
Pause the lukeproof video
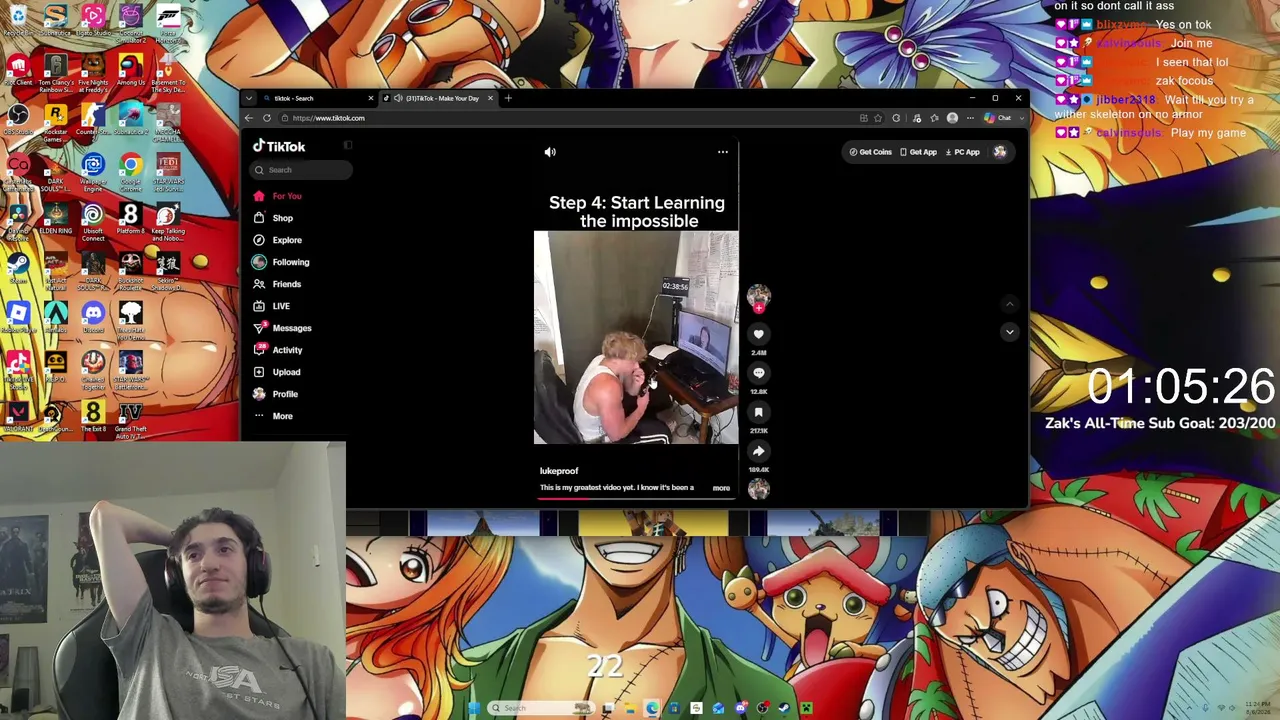[x=636, y=337]
